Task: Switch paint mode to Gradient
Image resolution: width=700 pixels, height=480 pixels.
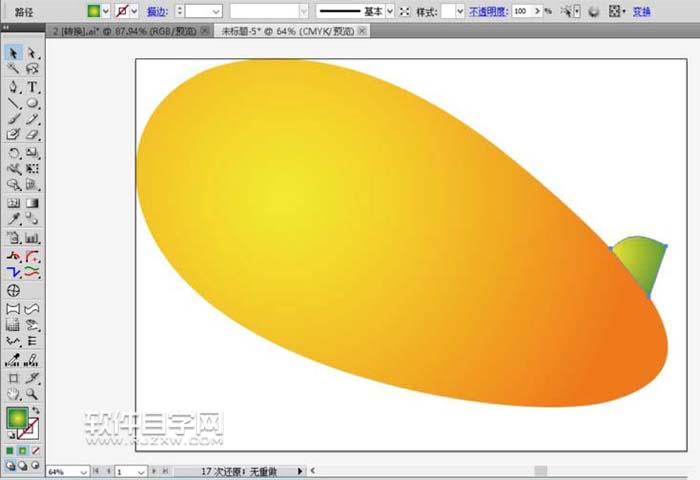Action: (23, 451)
